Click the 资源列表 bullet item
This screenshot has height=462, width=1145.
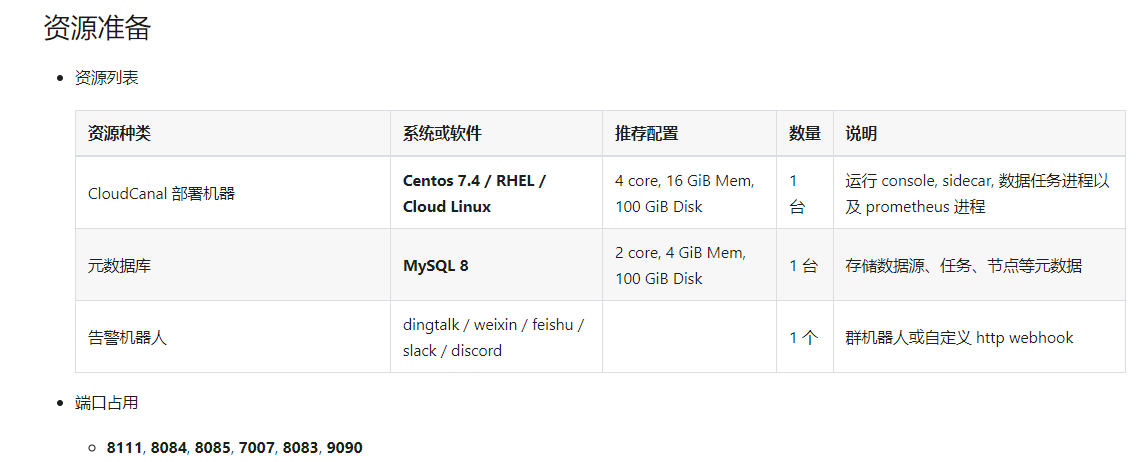(x=107, y=78)
